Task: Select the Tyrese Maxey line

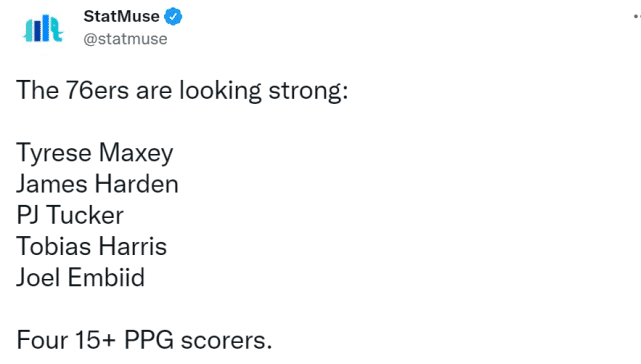Action: pyautogui.click(x=95, y=154)
